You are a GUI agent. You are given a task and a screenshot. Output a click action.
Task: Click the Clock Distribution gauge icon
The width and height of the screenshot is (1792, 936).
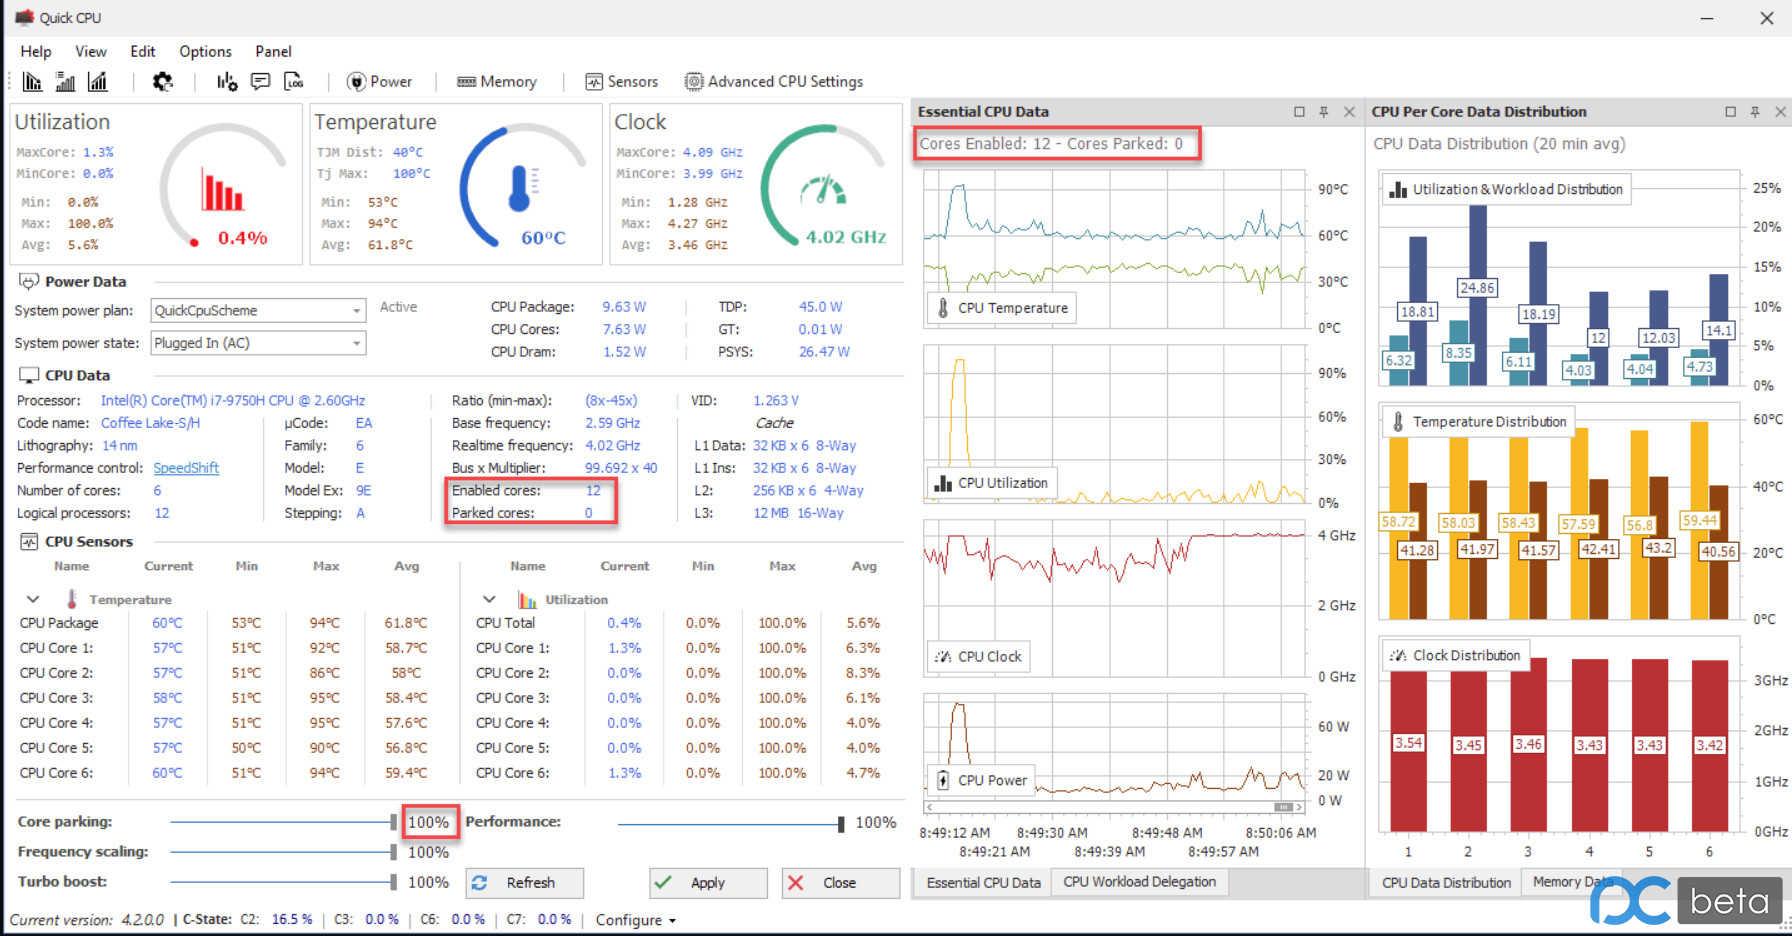click(1398, 656)
